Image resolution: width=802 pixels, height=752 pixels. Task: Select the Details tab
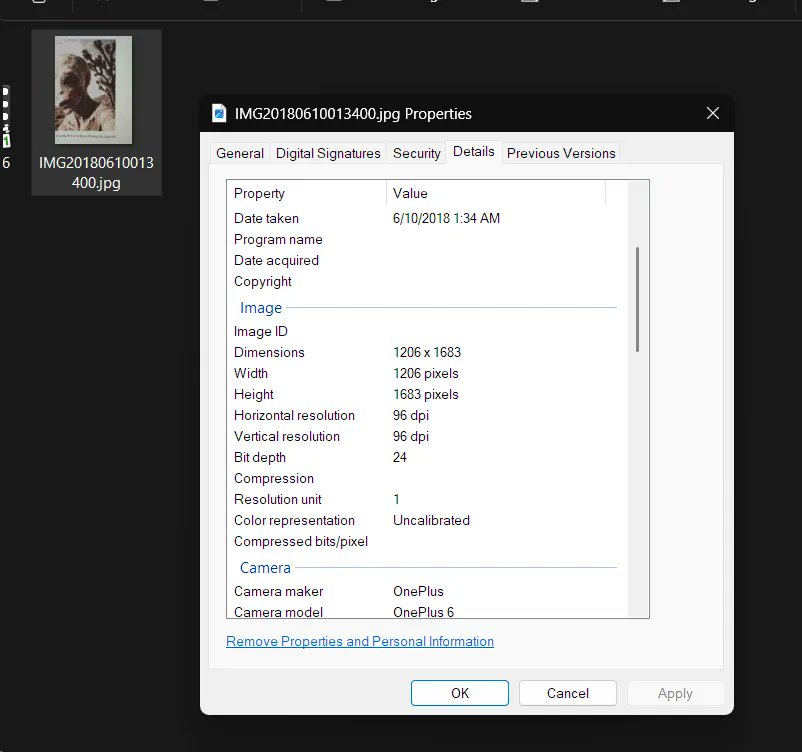click(474, 151)
